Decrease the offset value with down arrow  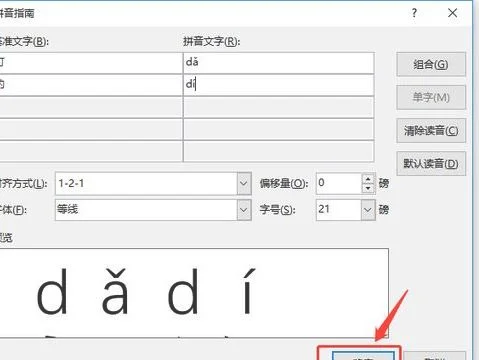click(x=368, y=188)
